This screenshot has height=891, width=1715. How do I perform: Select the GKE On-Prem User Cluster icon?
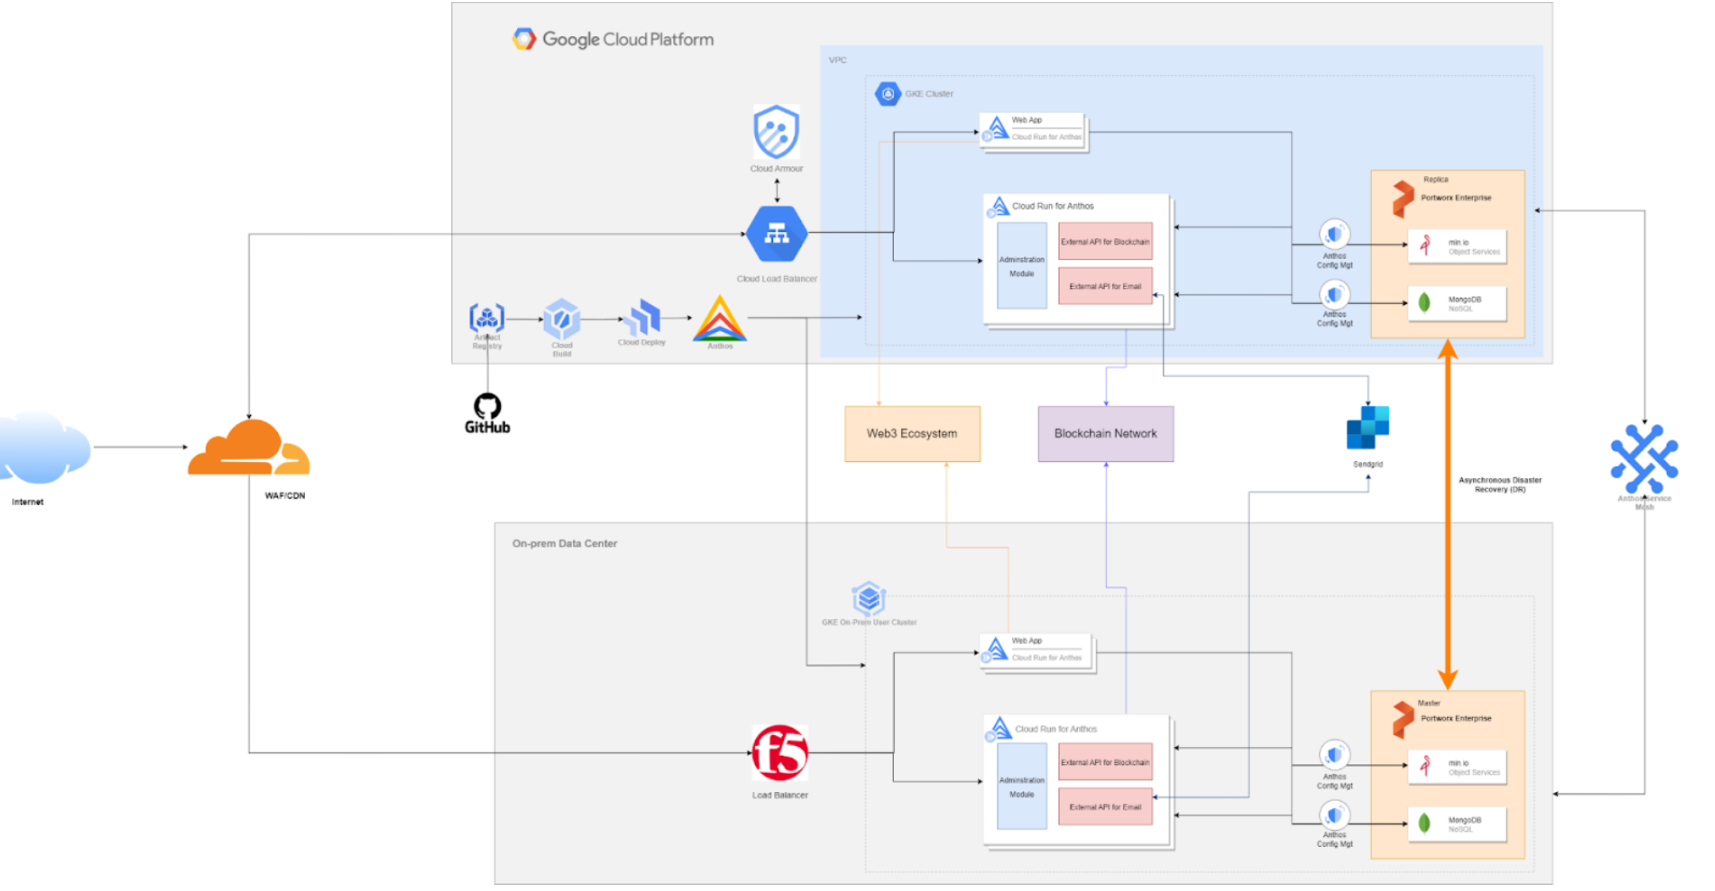pyautogui.click(x=868, y=598)
